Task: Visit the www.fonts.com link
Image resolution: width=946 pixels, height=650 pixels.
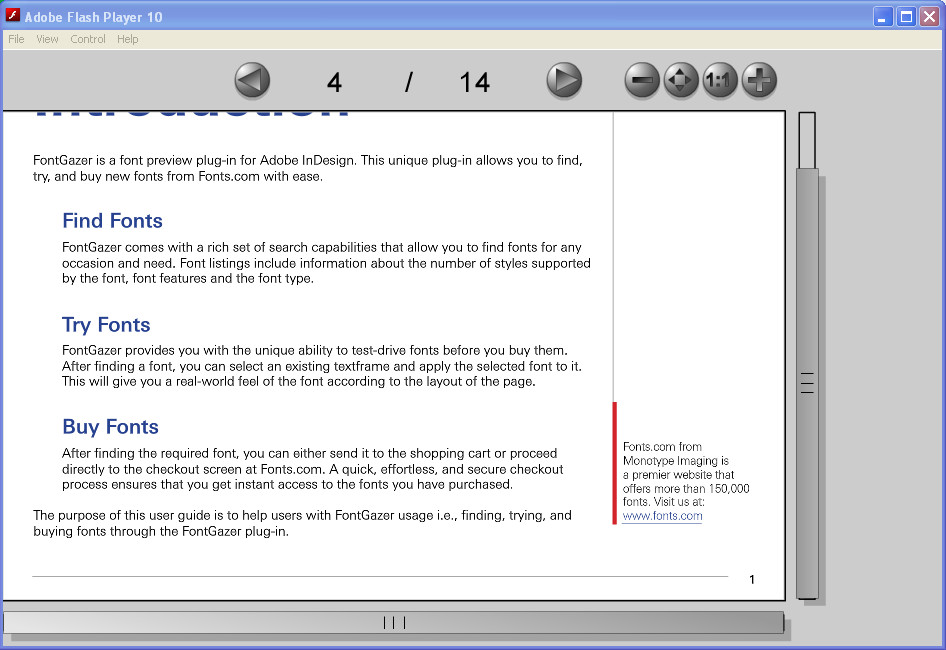Action: tap(662, 516)
